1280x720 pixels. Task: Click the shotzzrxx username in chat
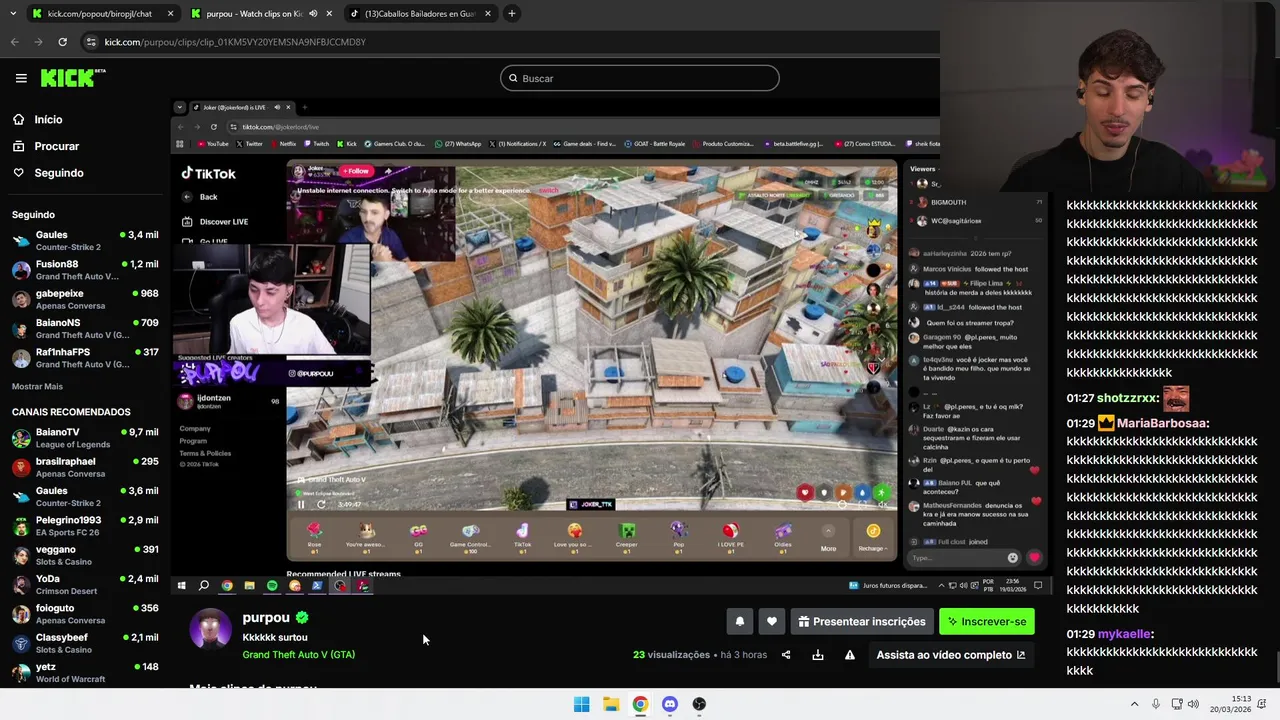(1128, 398)
